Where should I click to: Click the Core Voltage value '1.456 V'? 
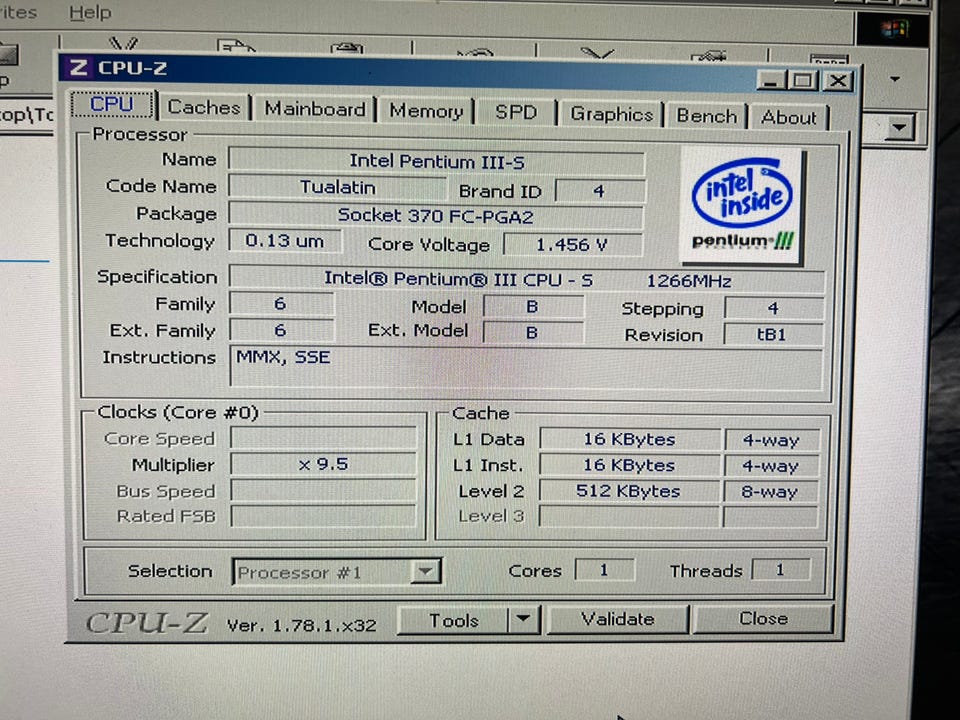tap(572, 245)
